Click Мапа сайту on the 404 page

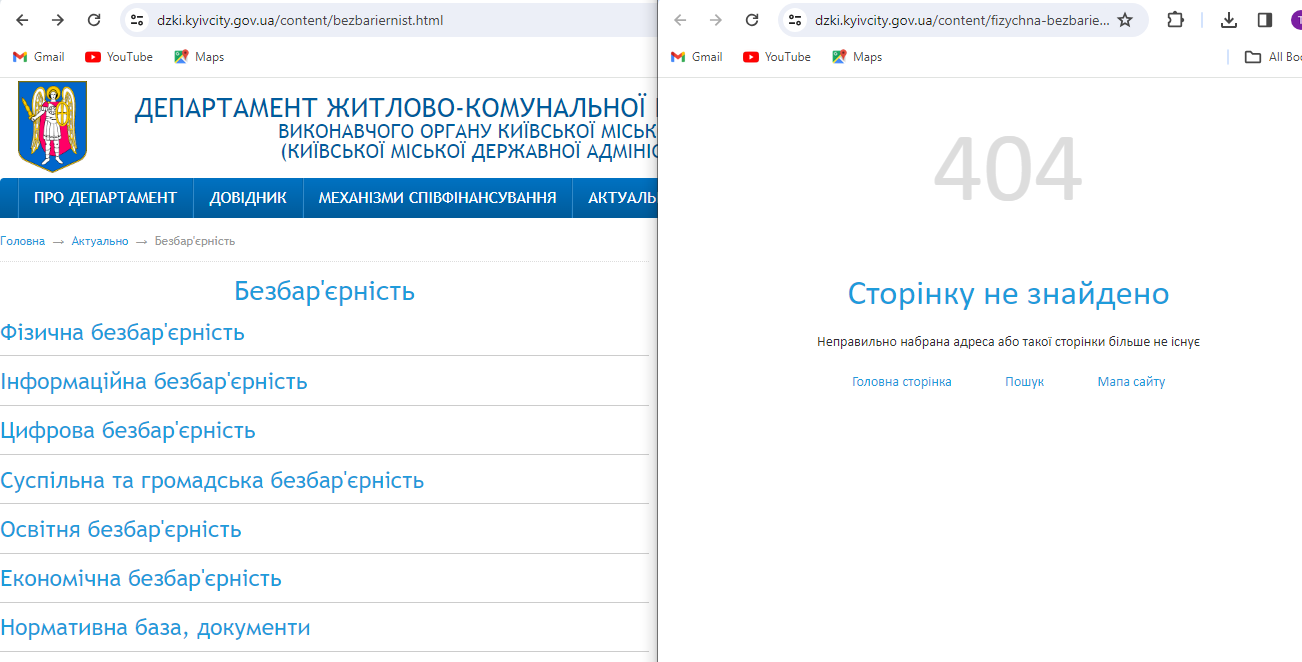1130,381
